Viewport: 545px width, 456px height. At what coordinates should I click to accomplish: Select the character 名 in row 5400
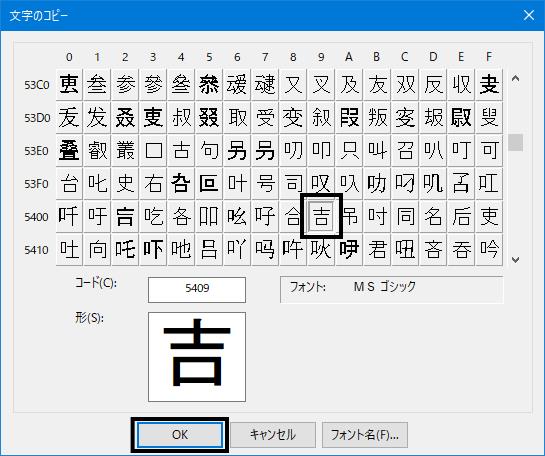coord(433,217)
